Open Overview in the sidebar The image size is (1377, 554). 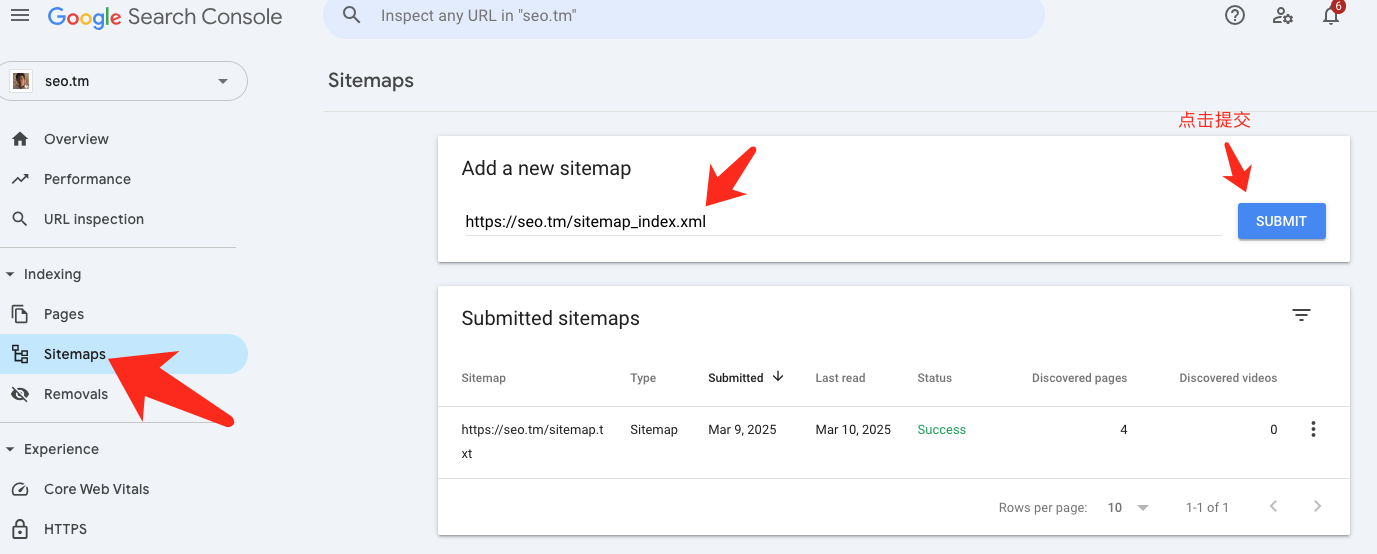[76, 139]
